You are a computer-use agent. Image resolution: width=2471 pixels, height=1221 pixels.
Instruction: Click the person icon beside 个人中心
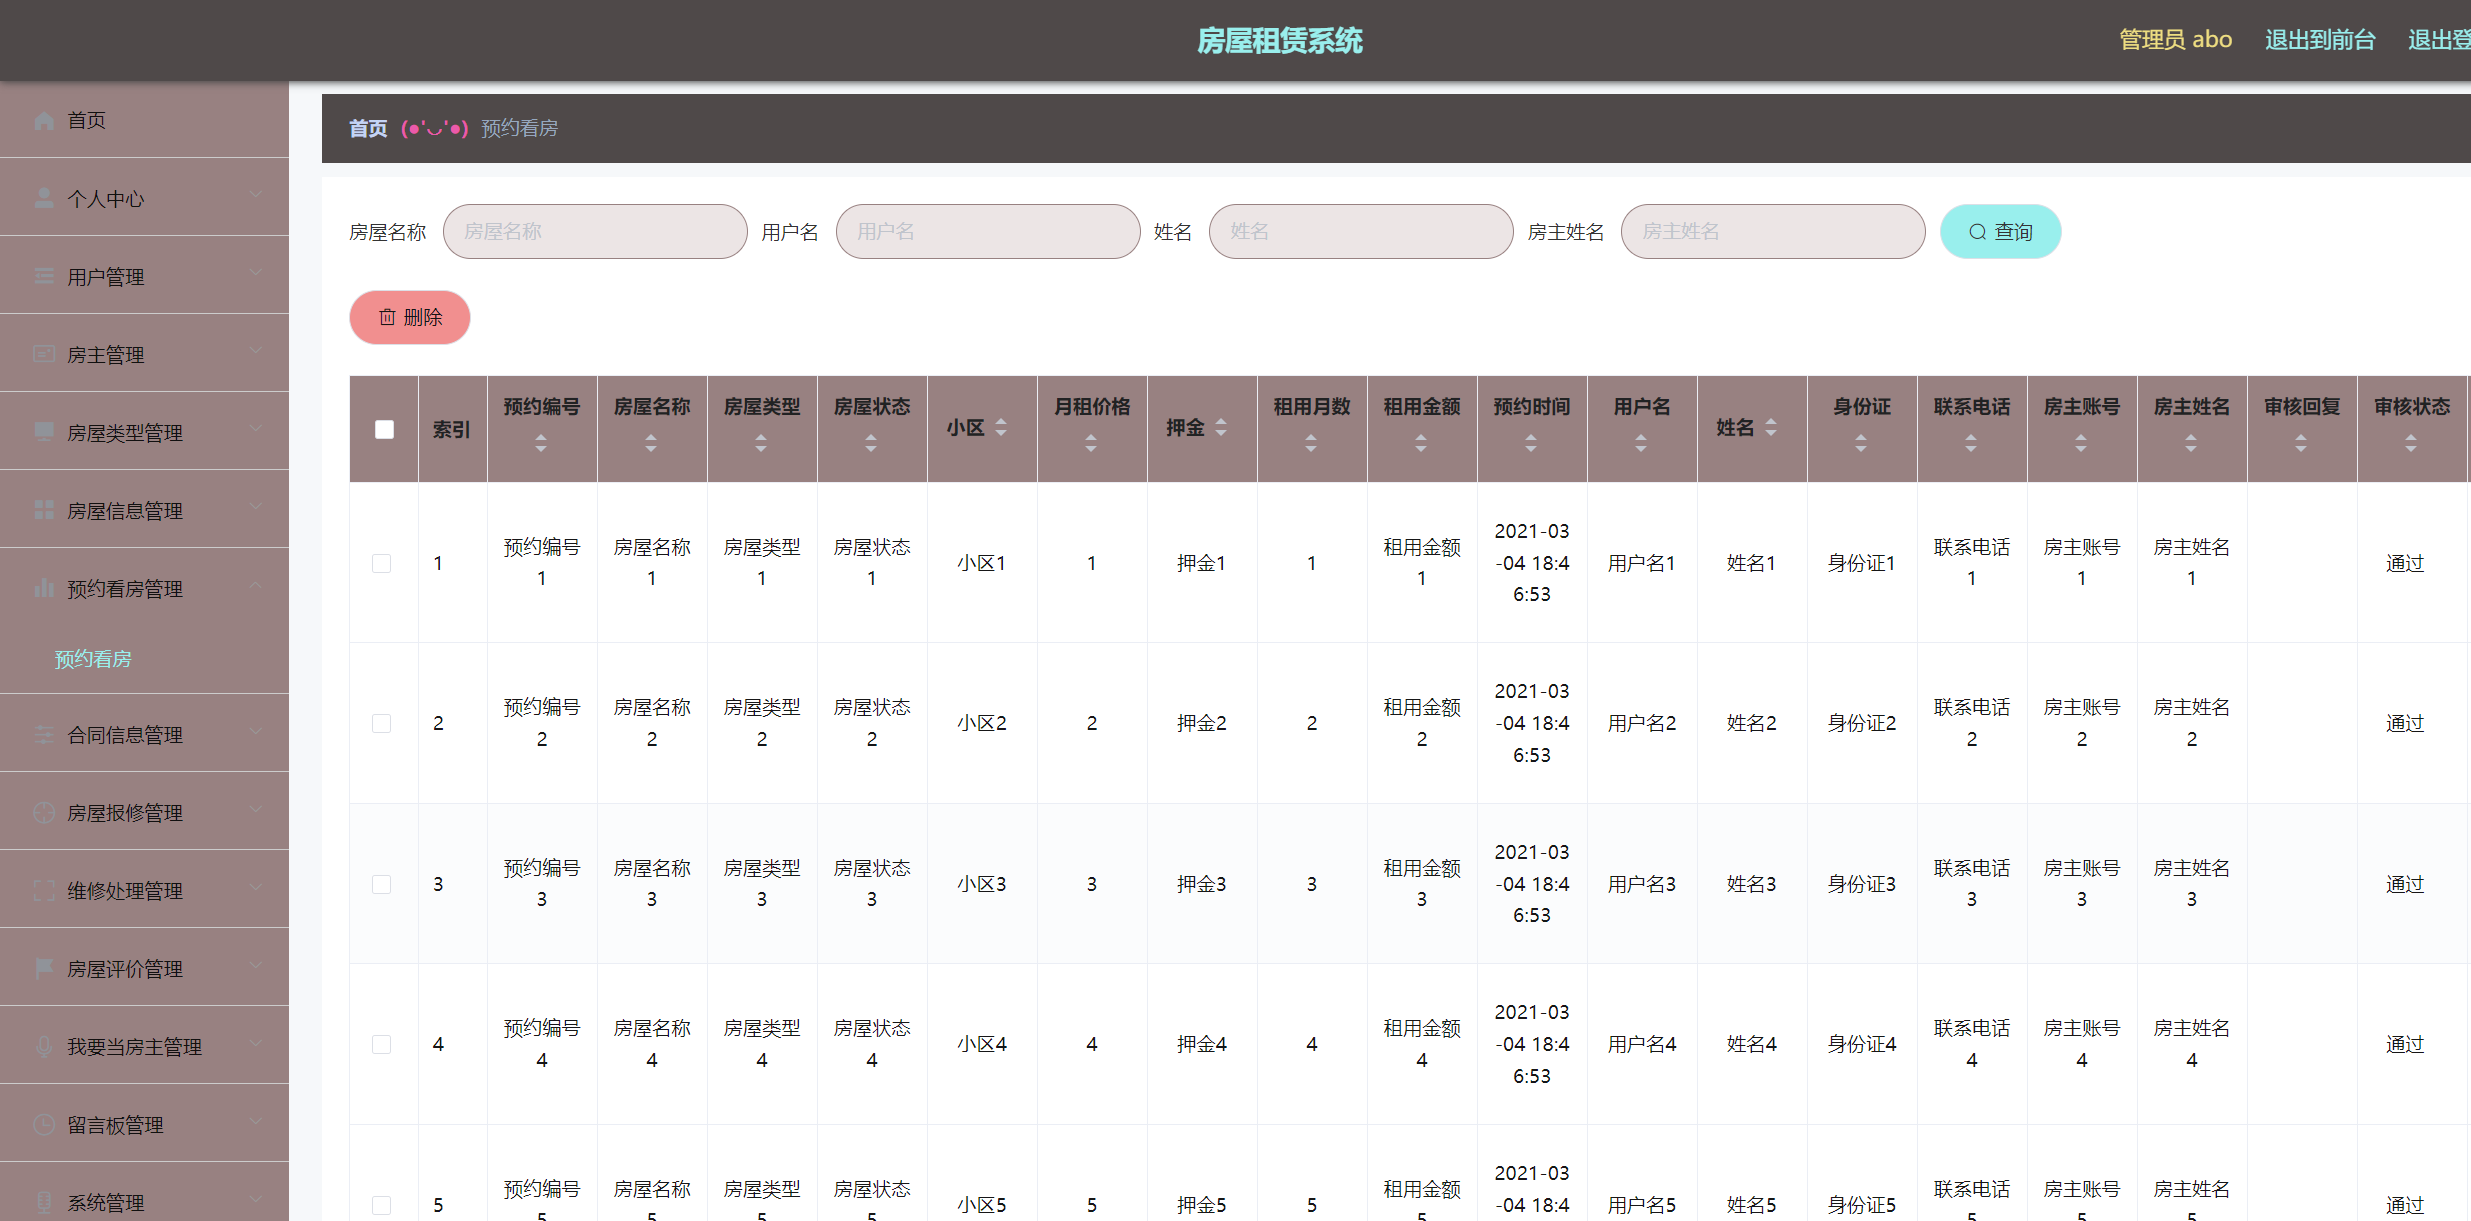44,198
